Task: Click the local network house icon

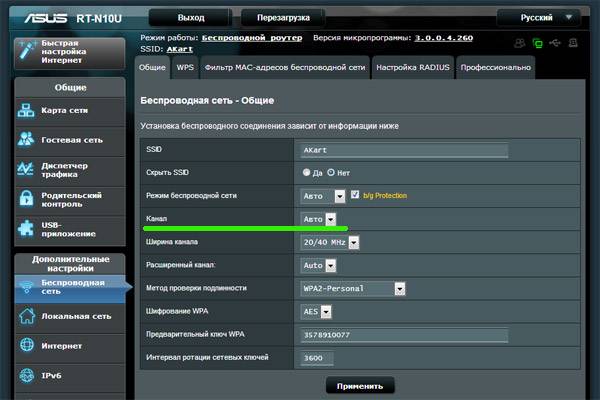Action: tap(27, 316)
